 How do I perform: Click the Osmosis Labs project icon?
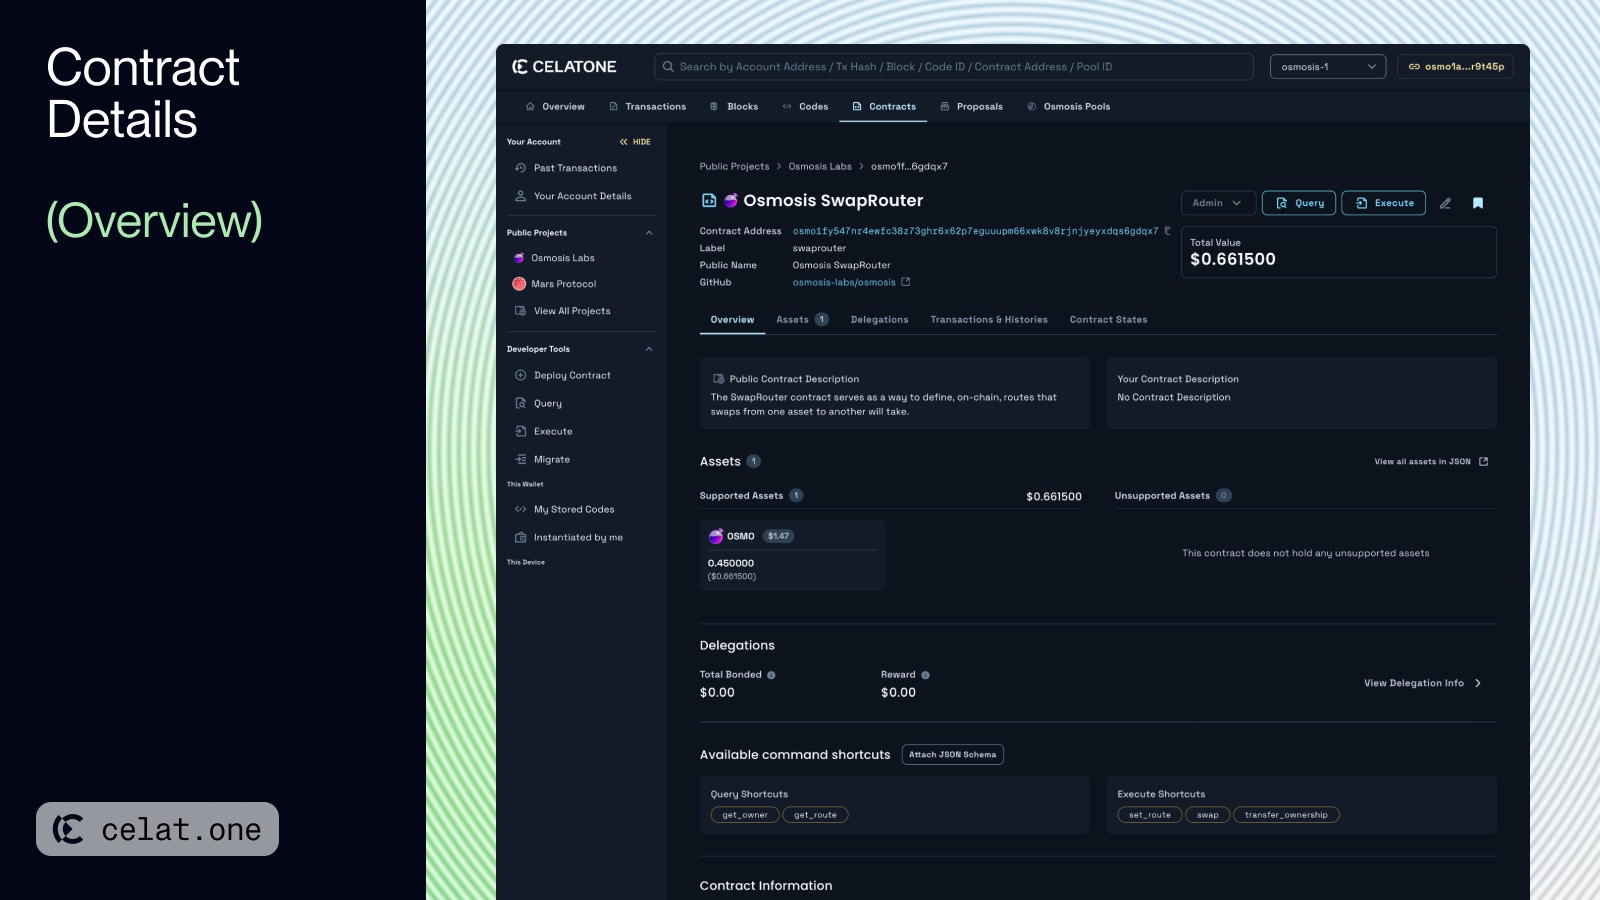519,258
